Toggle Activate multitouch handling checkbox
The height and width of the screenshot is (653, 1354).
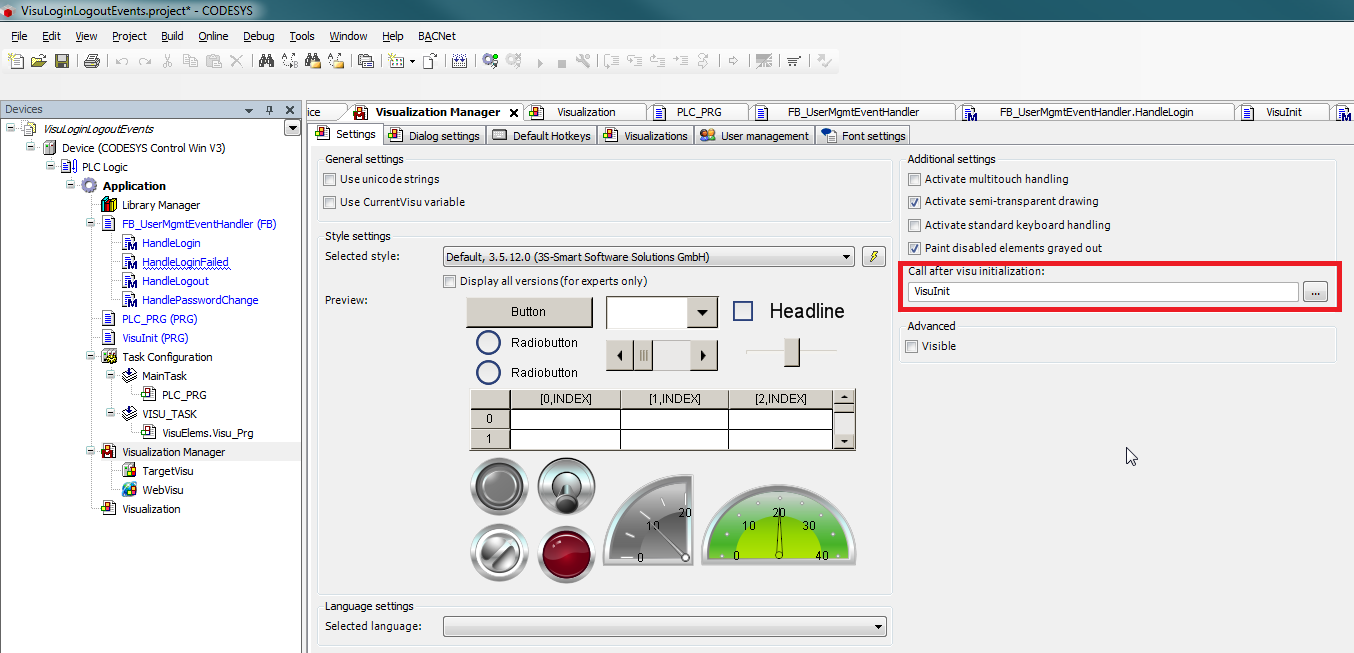point(914,180)
